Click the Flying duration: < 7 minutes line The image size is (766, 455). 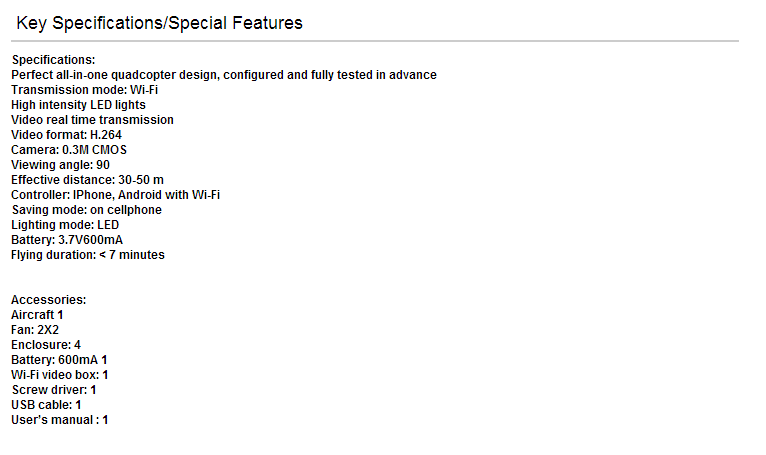pyautogui.click(x=88, y=255)
